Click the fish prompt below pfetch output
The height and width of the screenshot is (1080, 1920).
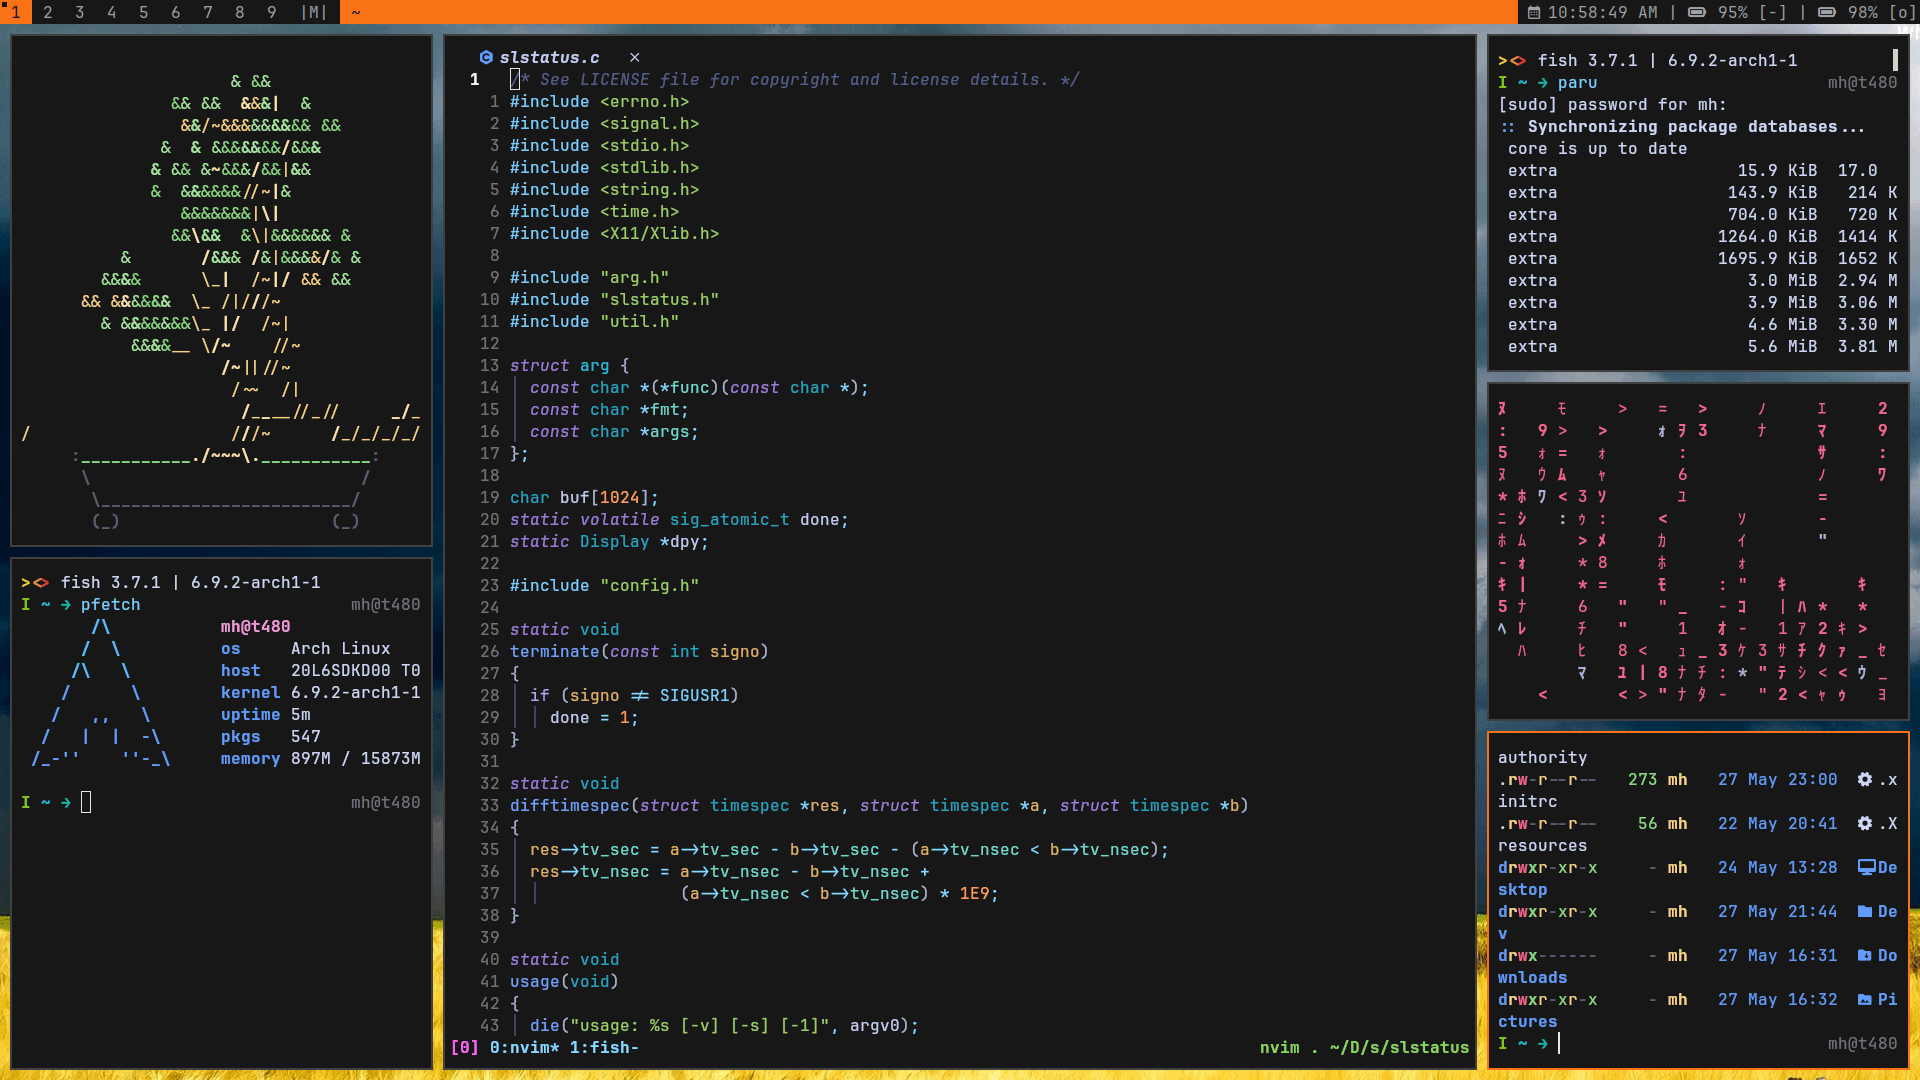pyautogui.click(x=86, y=802)
